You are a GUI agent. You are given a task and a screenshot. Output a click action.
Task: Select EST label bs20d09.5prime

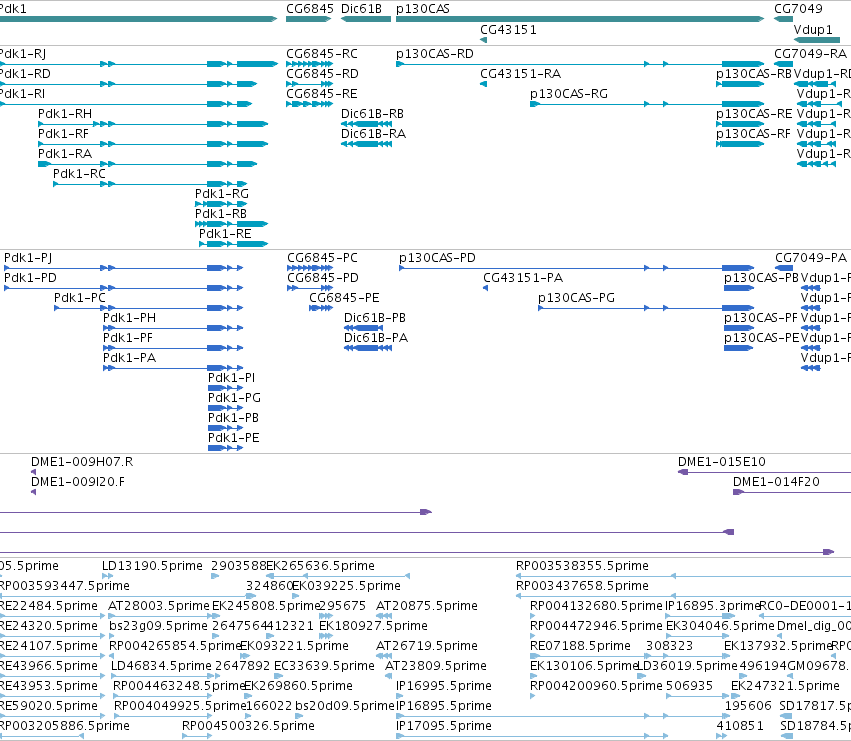point(345,706)
